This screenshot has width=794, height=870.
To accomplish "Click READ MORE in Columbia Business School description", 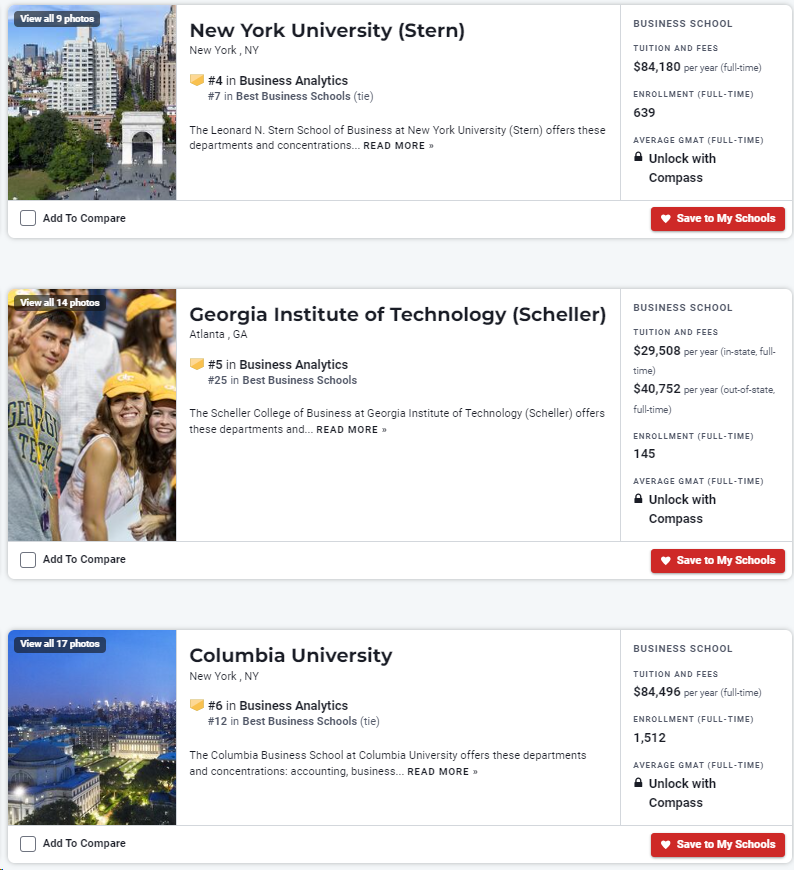I will (442, 772).
